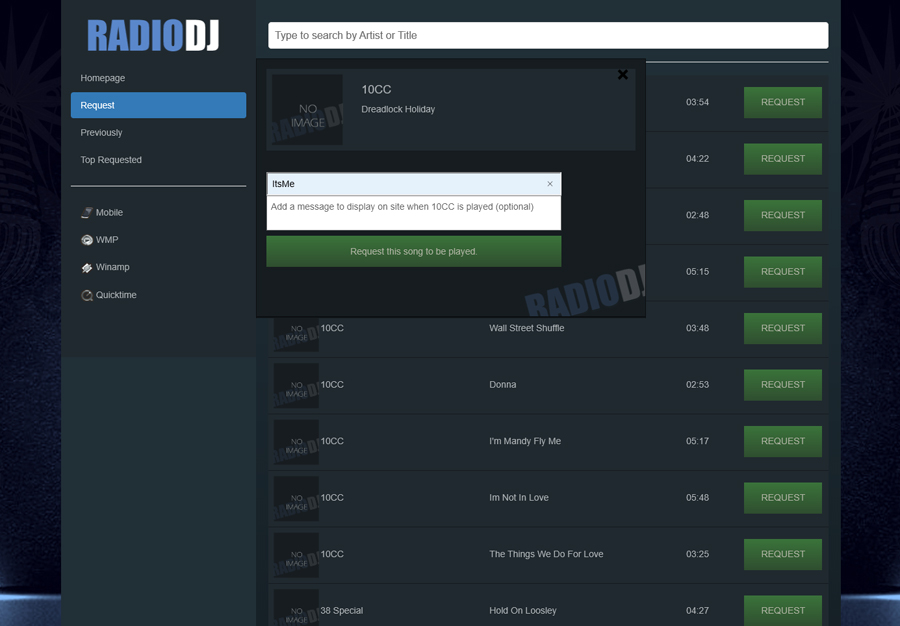Select the Request menu item
The image size is (900, 626).
[158, 105]
